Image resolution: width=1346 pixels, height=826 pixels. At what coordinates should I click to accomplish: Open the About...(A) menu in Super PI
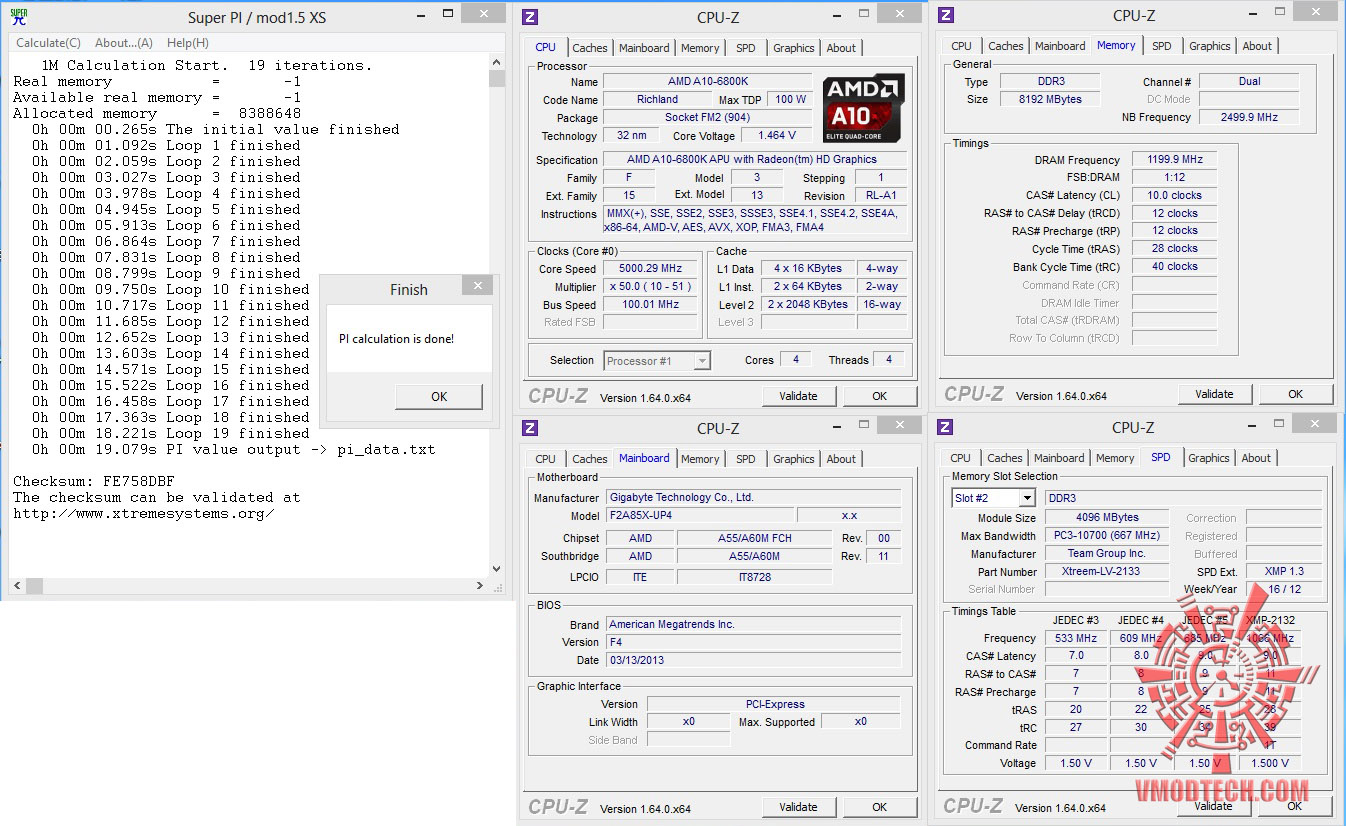pos(124,43)
